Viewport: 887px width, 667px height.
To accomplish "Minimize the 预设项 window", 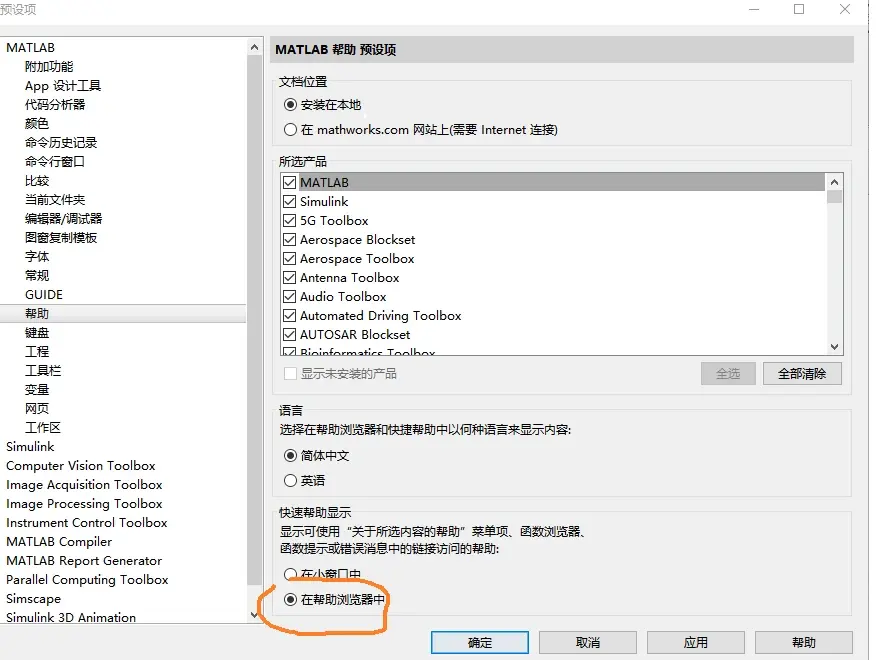I will coord(754,9).
